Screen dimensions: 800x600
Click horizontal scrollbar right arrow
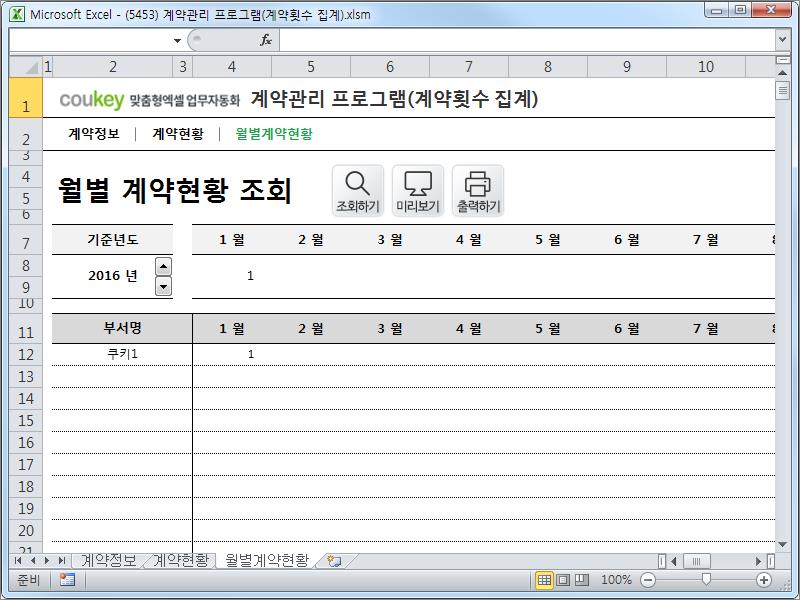click(x=759, y=561)
